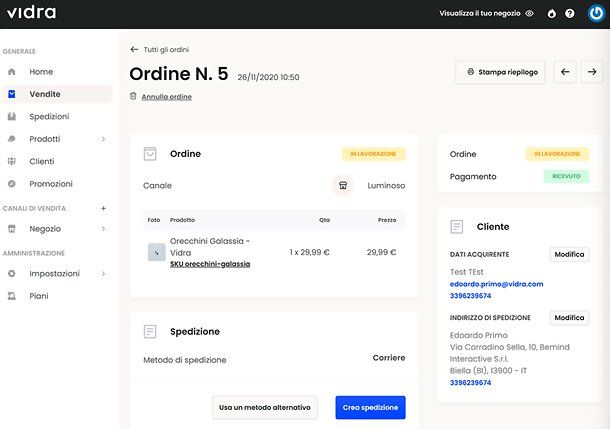Select Vendite in the sidebar

(45, 94)
